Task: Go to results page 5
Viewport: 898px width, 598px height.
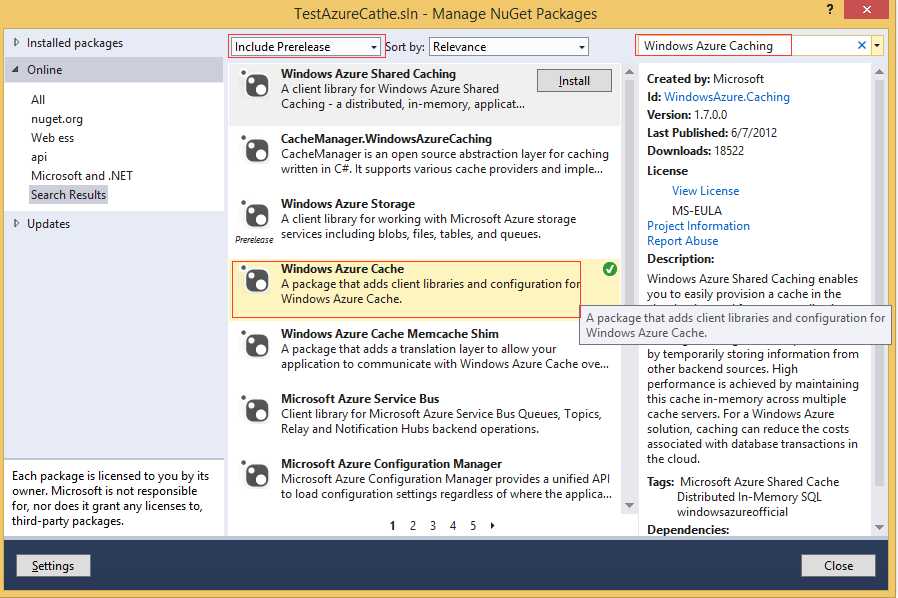Action: (473, 525)
